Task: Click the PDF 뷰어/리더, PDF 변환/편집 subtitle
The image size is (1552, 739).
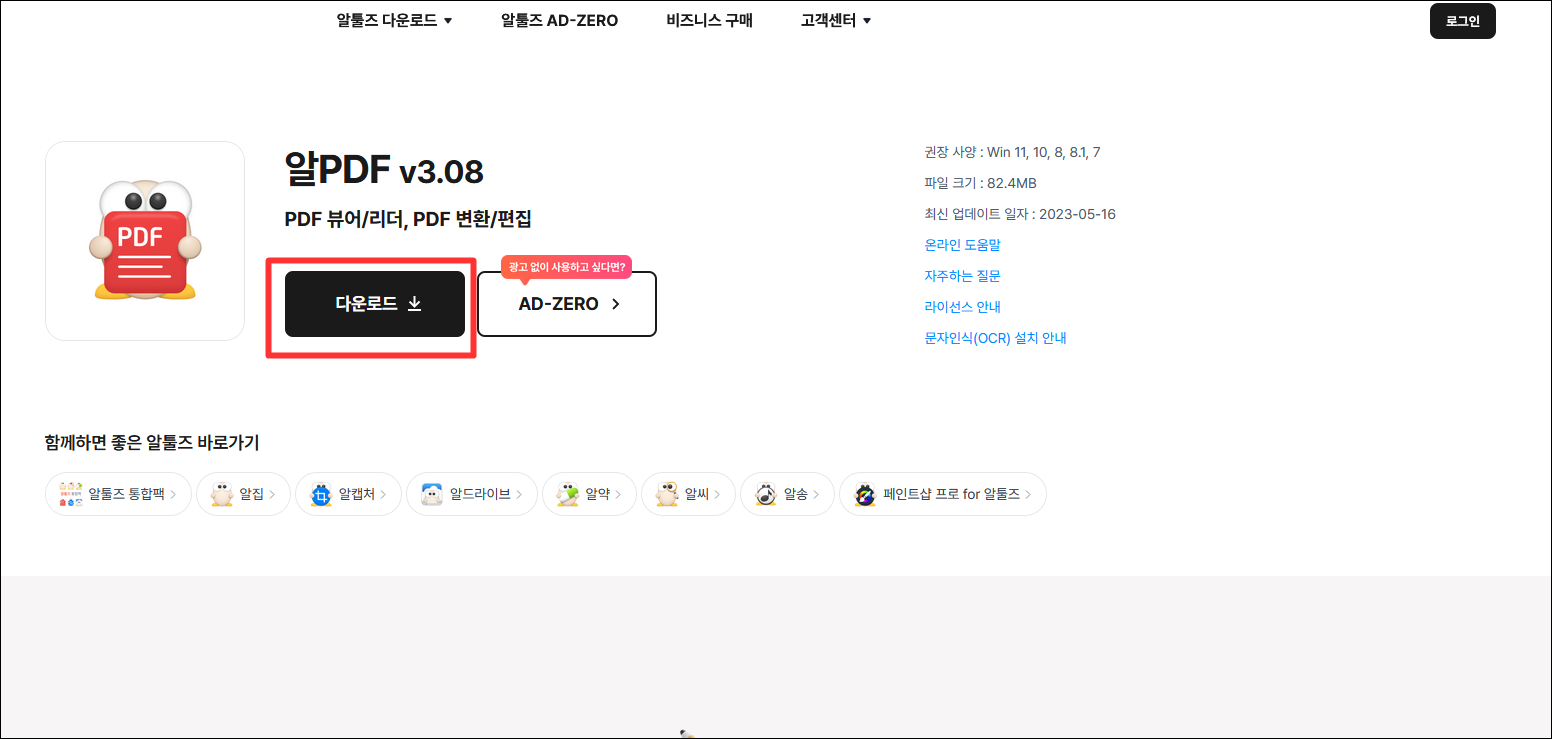Action: [408, 220]
